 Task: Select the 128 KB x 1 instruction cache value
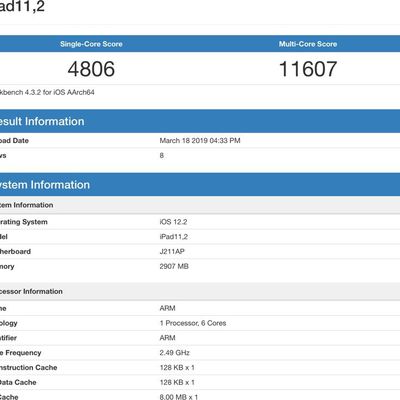(177, 368)
